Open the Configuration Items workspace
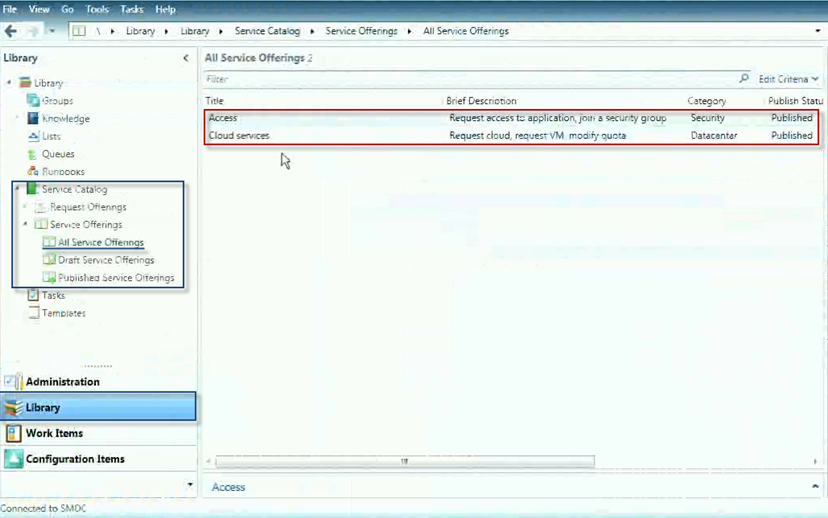The width and height of the screenshot is (828, 518). [75, 460]
